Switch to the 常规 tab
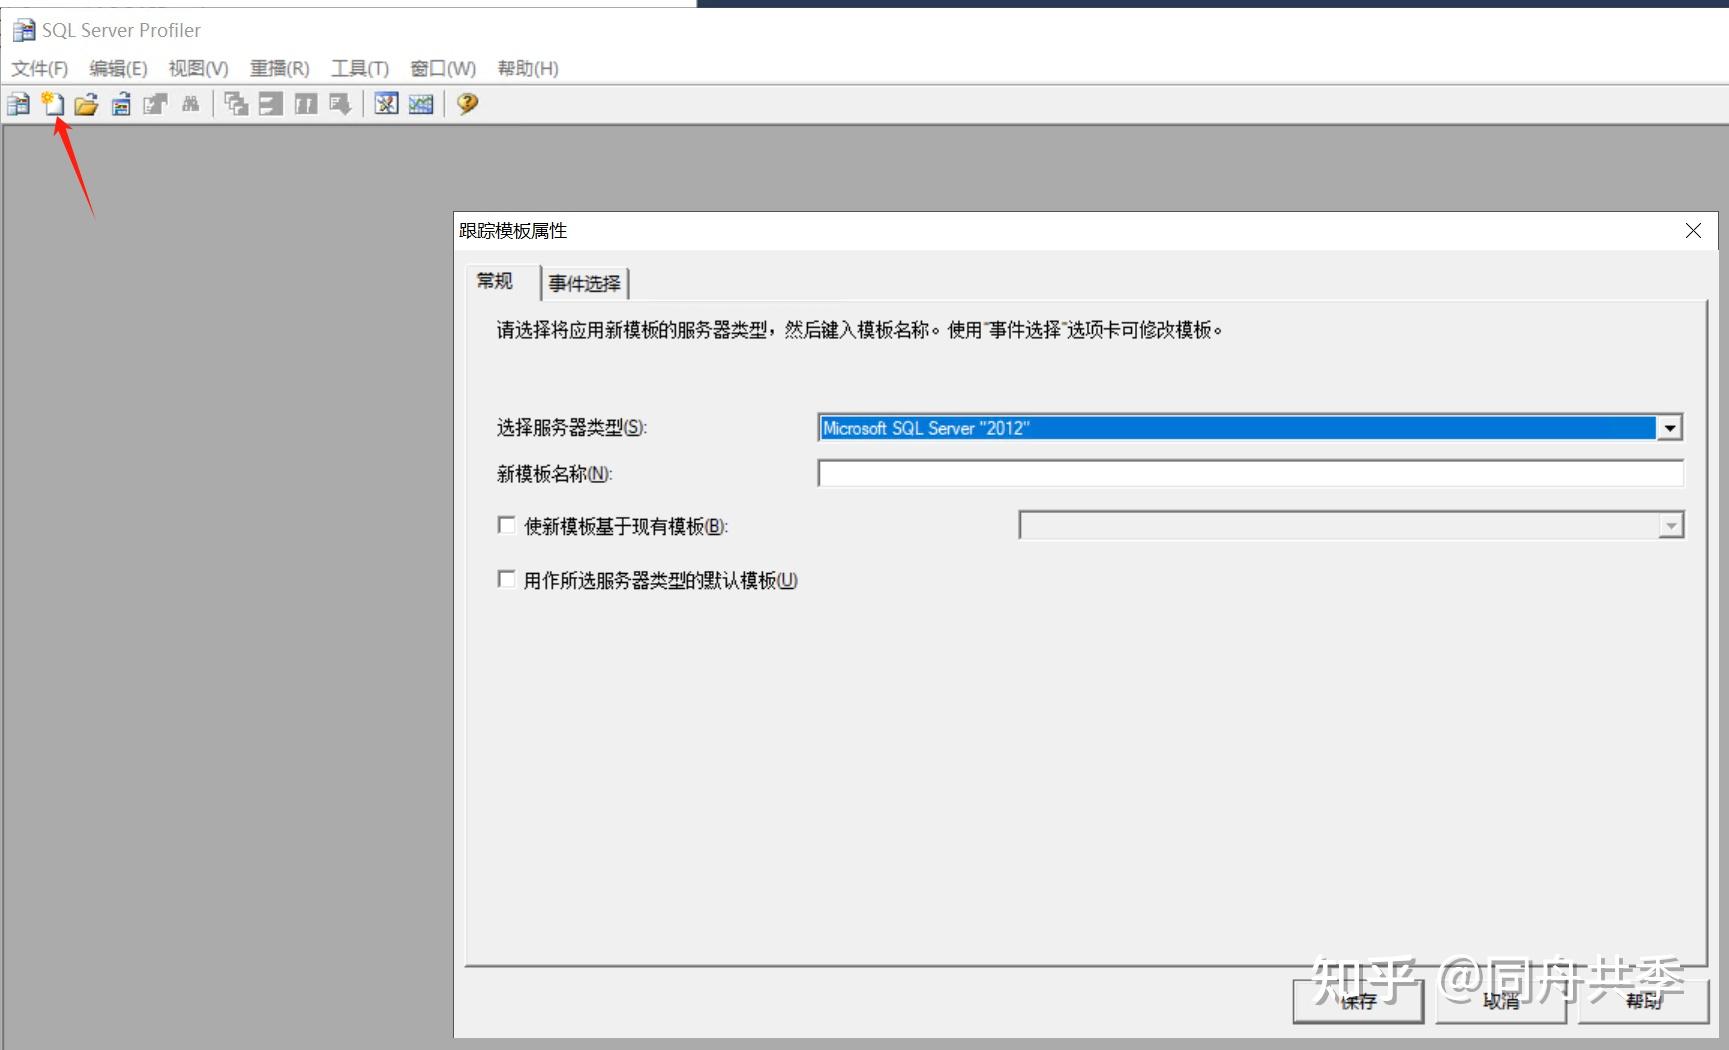The height and width of the screenshot is (1050, 1729). [494, 283]
